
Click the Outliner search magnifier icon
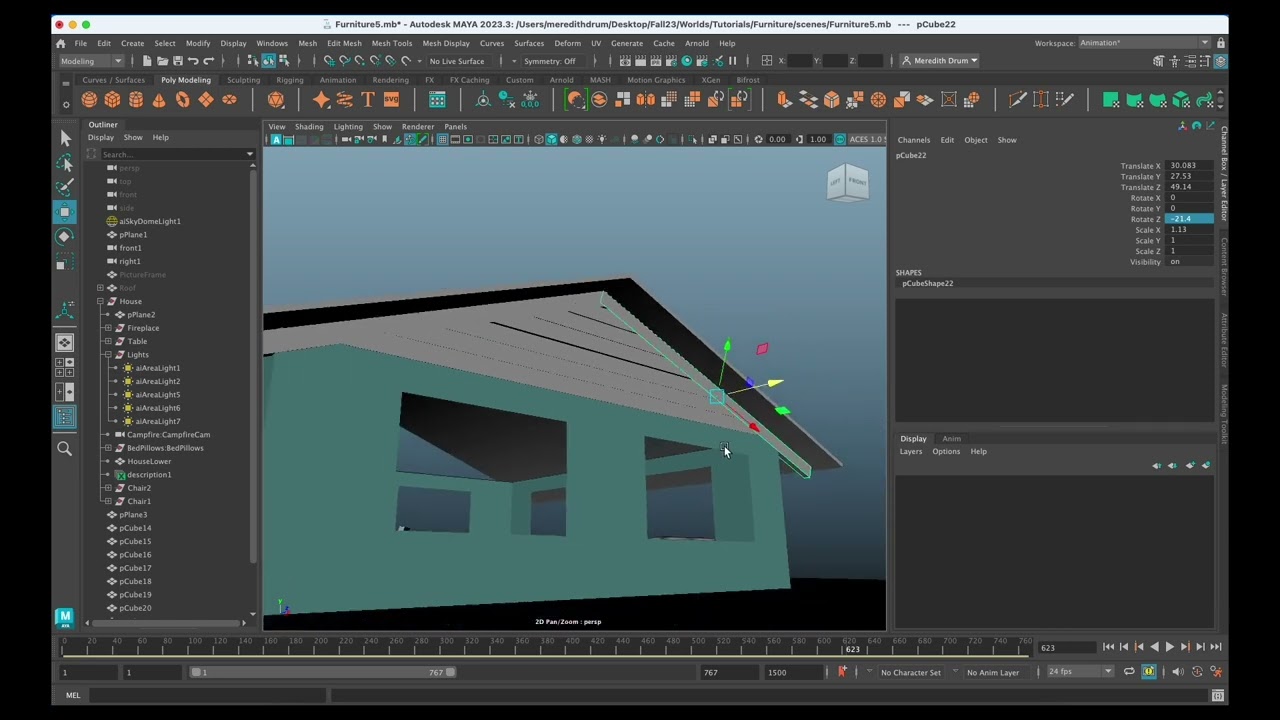coord(65,449)
